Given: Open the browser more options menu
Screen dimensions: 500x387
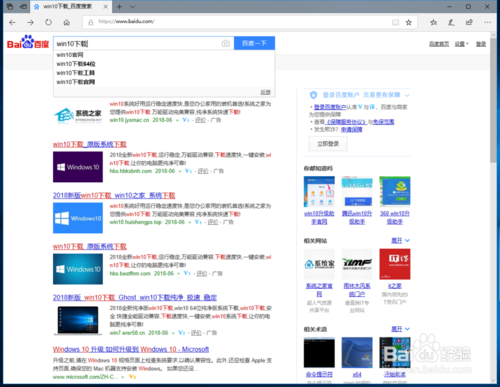Looking at the screenshot, I should tap(487, 22).
